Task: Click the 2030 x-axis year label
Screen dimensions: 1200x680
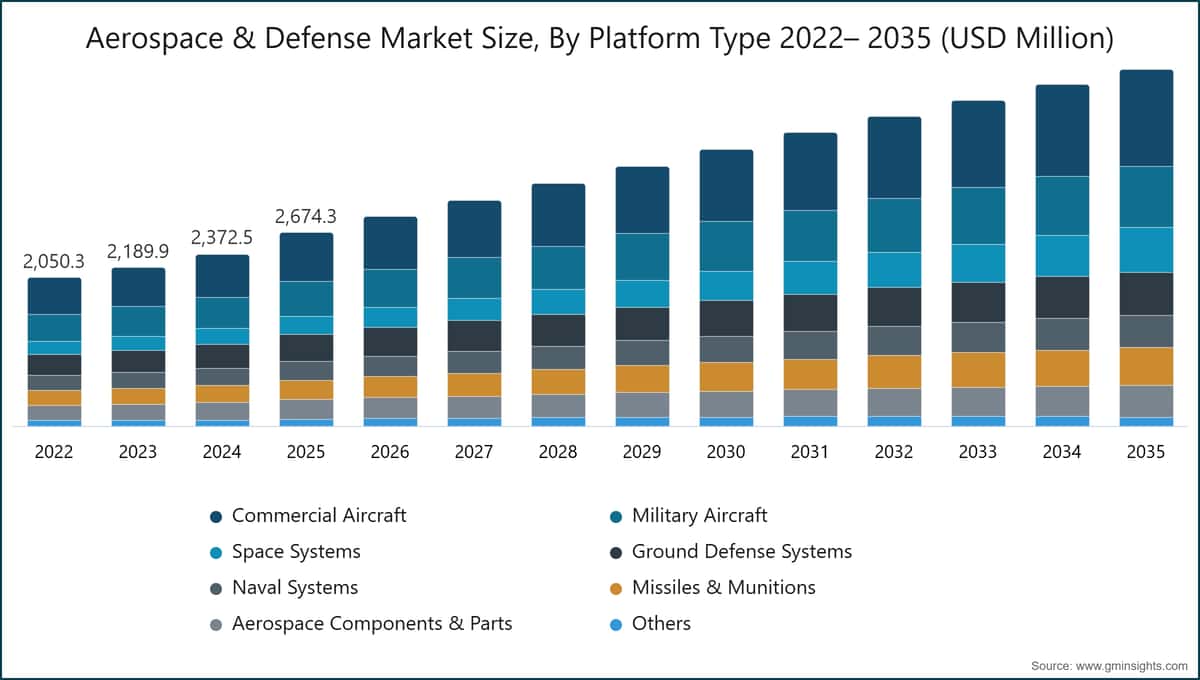Action: [x=726, y=452]
